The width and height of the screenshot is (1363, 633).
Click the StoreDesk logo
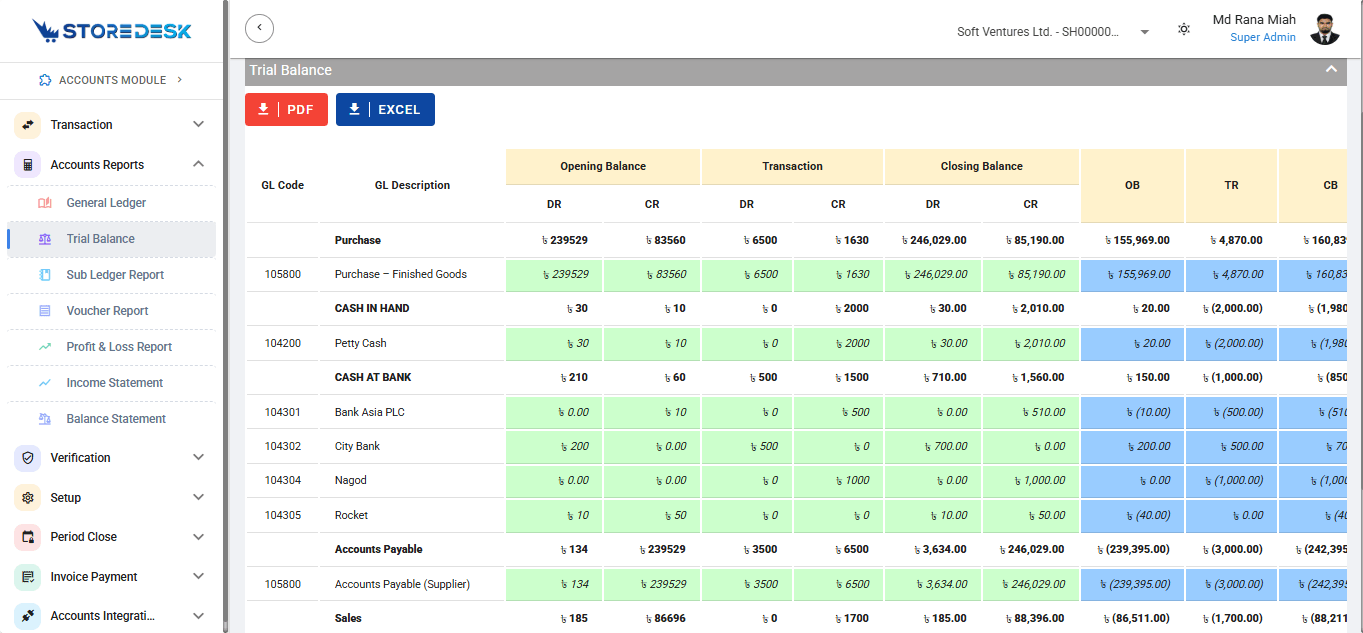click(112, 30)
